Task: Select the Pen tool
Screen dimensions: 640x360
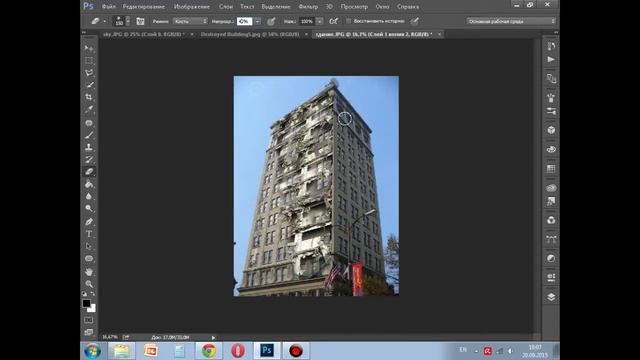Action: [x=89, y=222]
